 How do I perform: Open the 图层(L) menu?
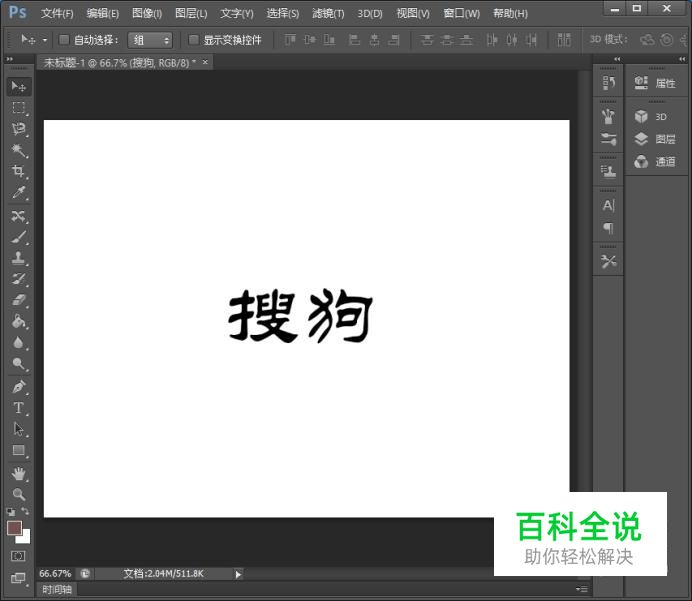191,14
